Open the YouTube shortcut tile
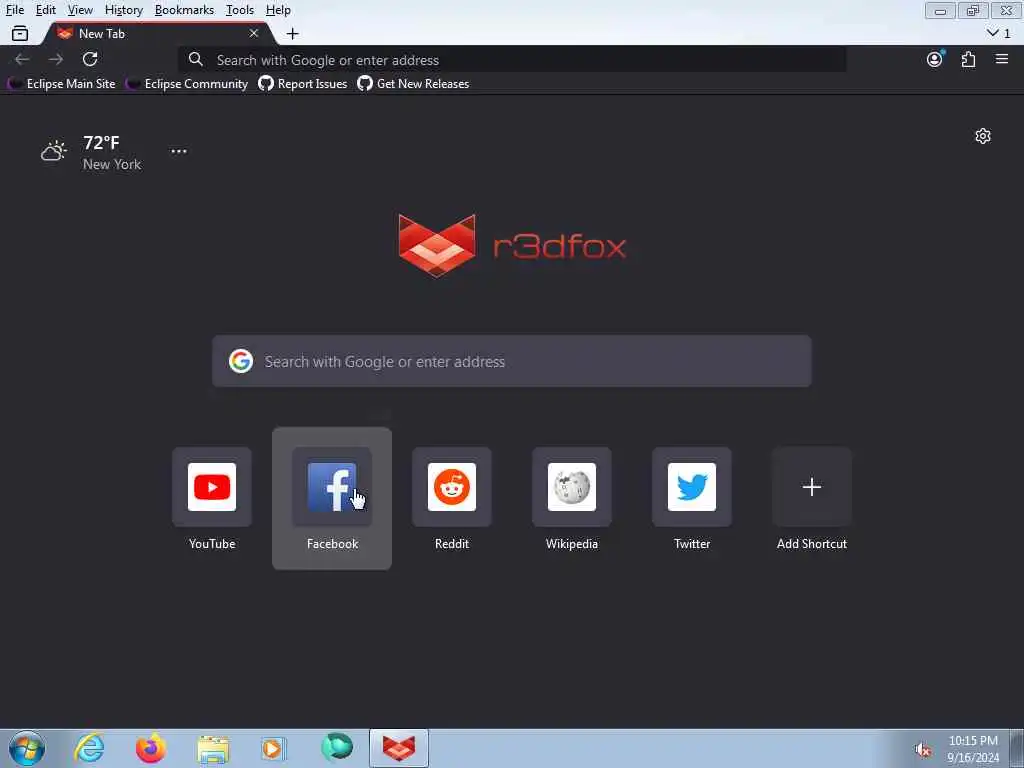The width and height of the screenshot is (1024, 768). click(212, 487)
